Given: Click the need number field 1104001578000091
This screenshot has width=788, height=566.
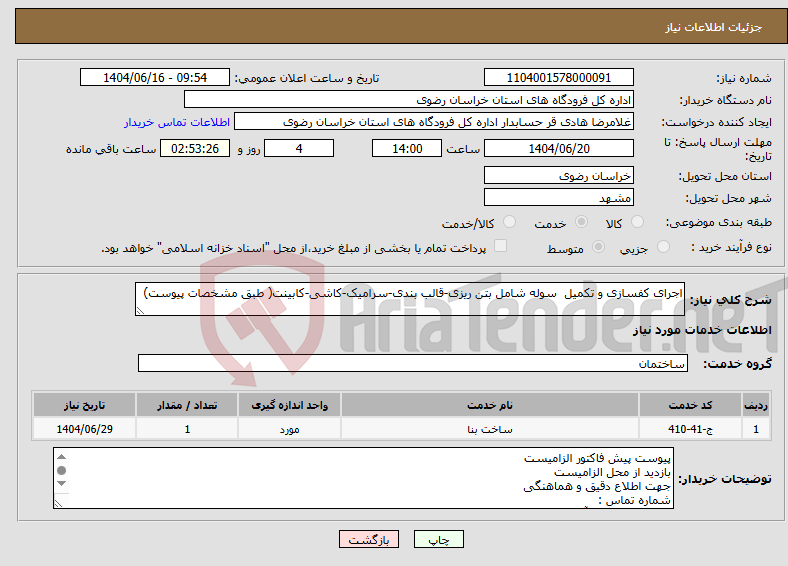Looking at the screenshot, I should pyautogui.click(x=559, y=77).
